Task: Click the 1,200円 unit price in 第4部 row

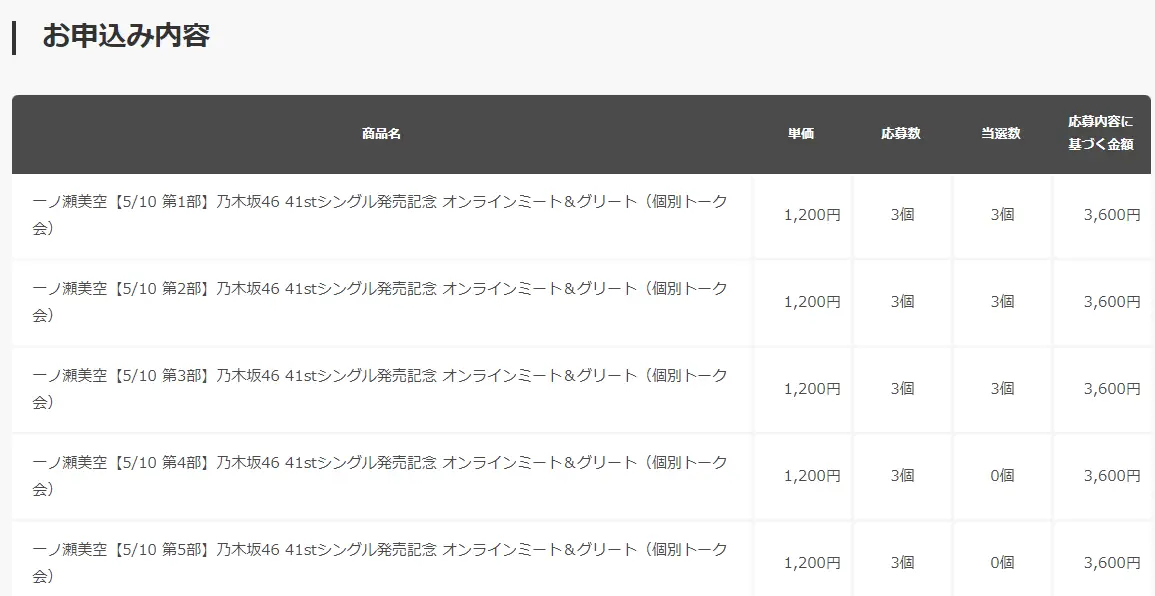Action: (x=812, y=476)
